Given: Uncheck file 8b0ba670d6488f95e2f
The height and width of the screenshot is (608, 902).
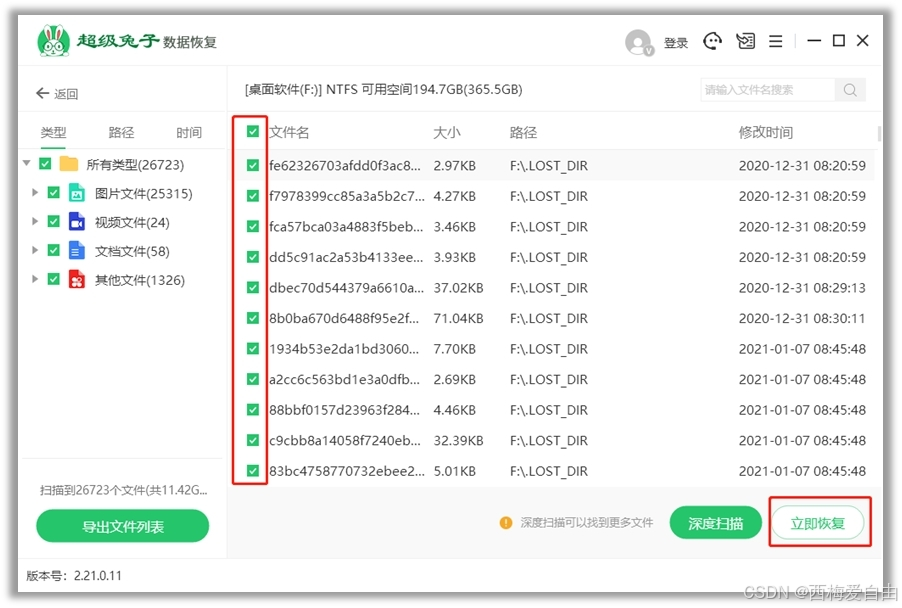Looking at the screenshot, I should coord(253,318).
